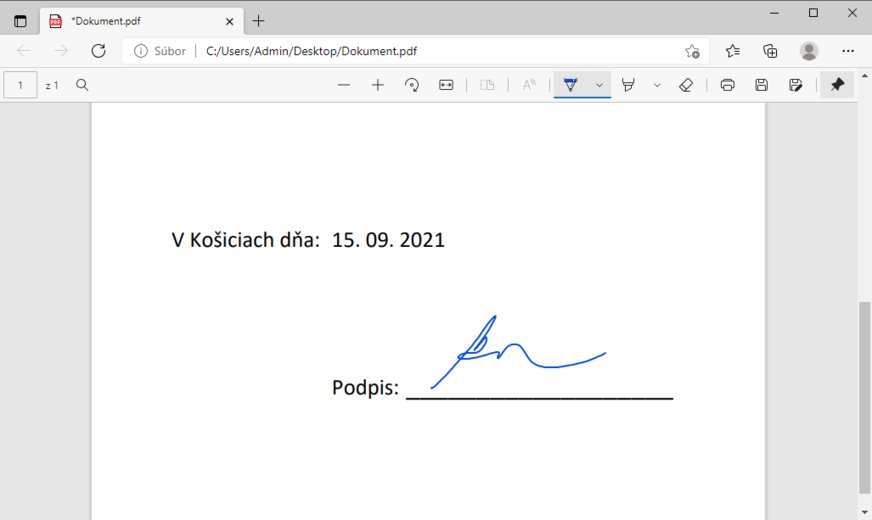Image resolution: width=872 pixels, height=520 pixels.
Task: Expand the Highlight color options dropdown
Action: (657, 86)
